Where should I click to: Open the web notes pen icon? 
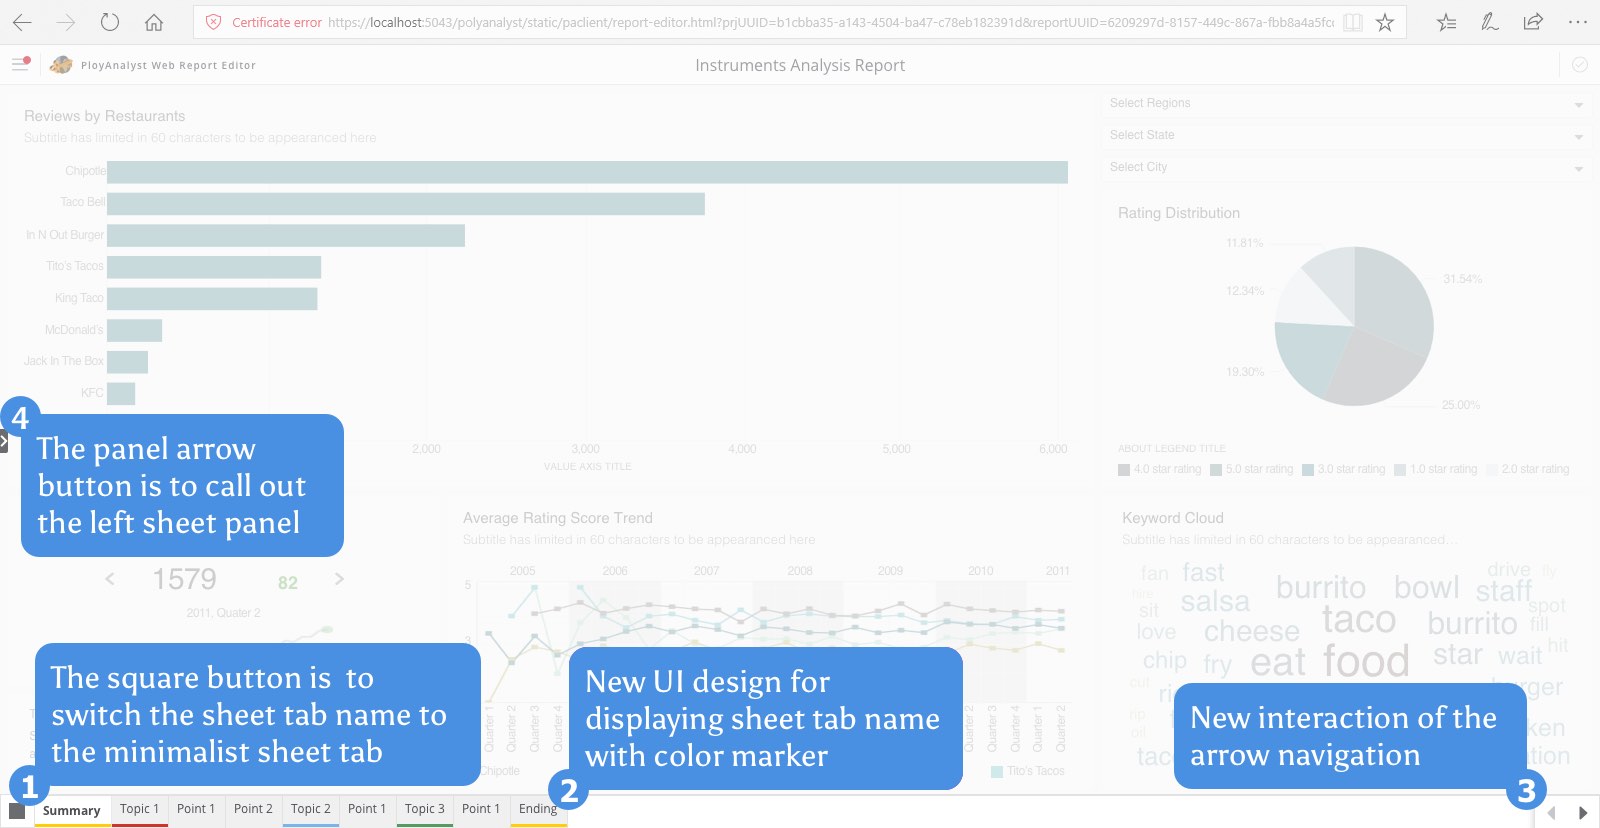click(x=1489, y=22)
